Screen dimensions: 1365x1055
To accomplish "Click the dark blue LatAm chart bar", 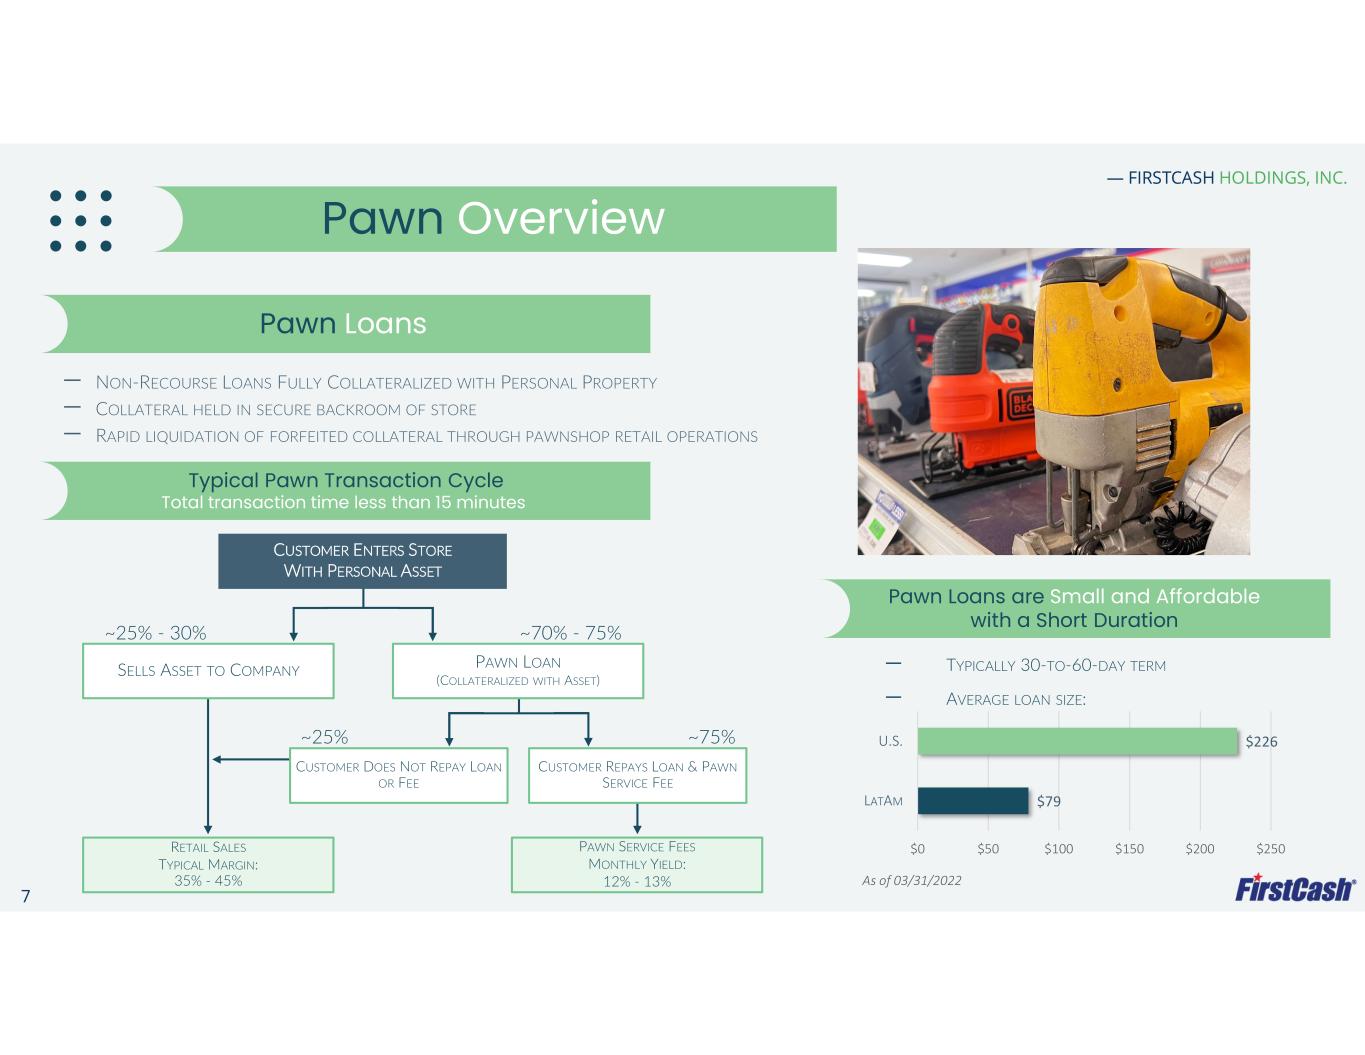I will [972, 801].
